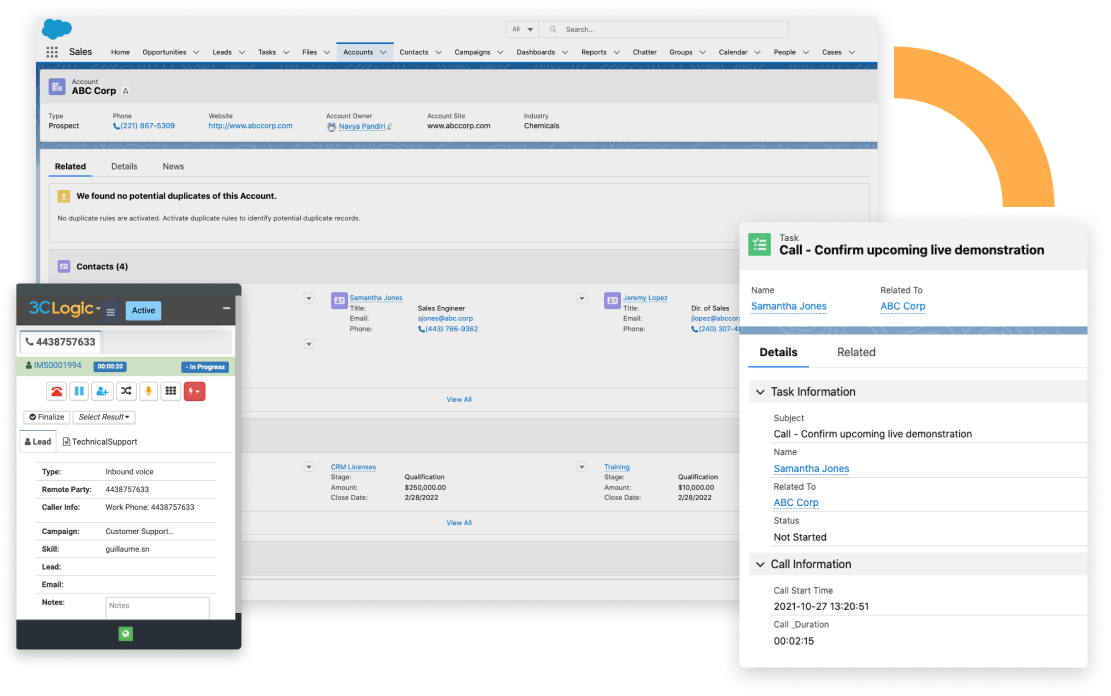
Task: Select the 4438757633 call tab
Action: 60,342
